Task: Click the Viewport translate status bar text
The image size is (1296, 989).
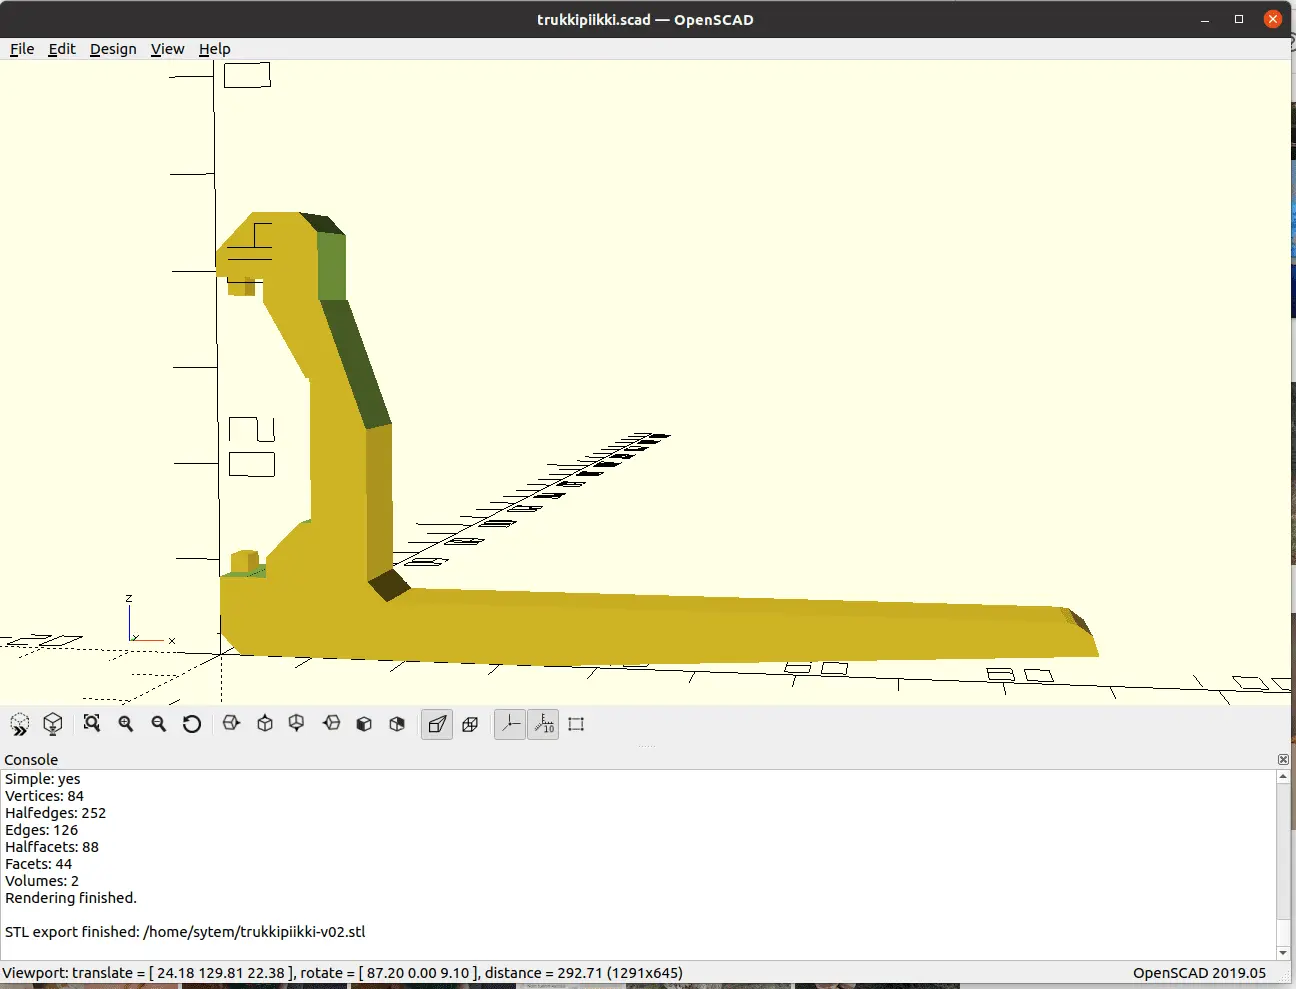Action: pos(343,973)
